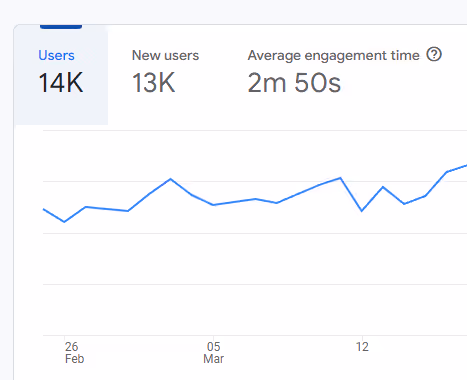Click the 14K users value
The image size is (467, 380).
click(x=61, y=83)
